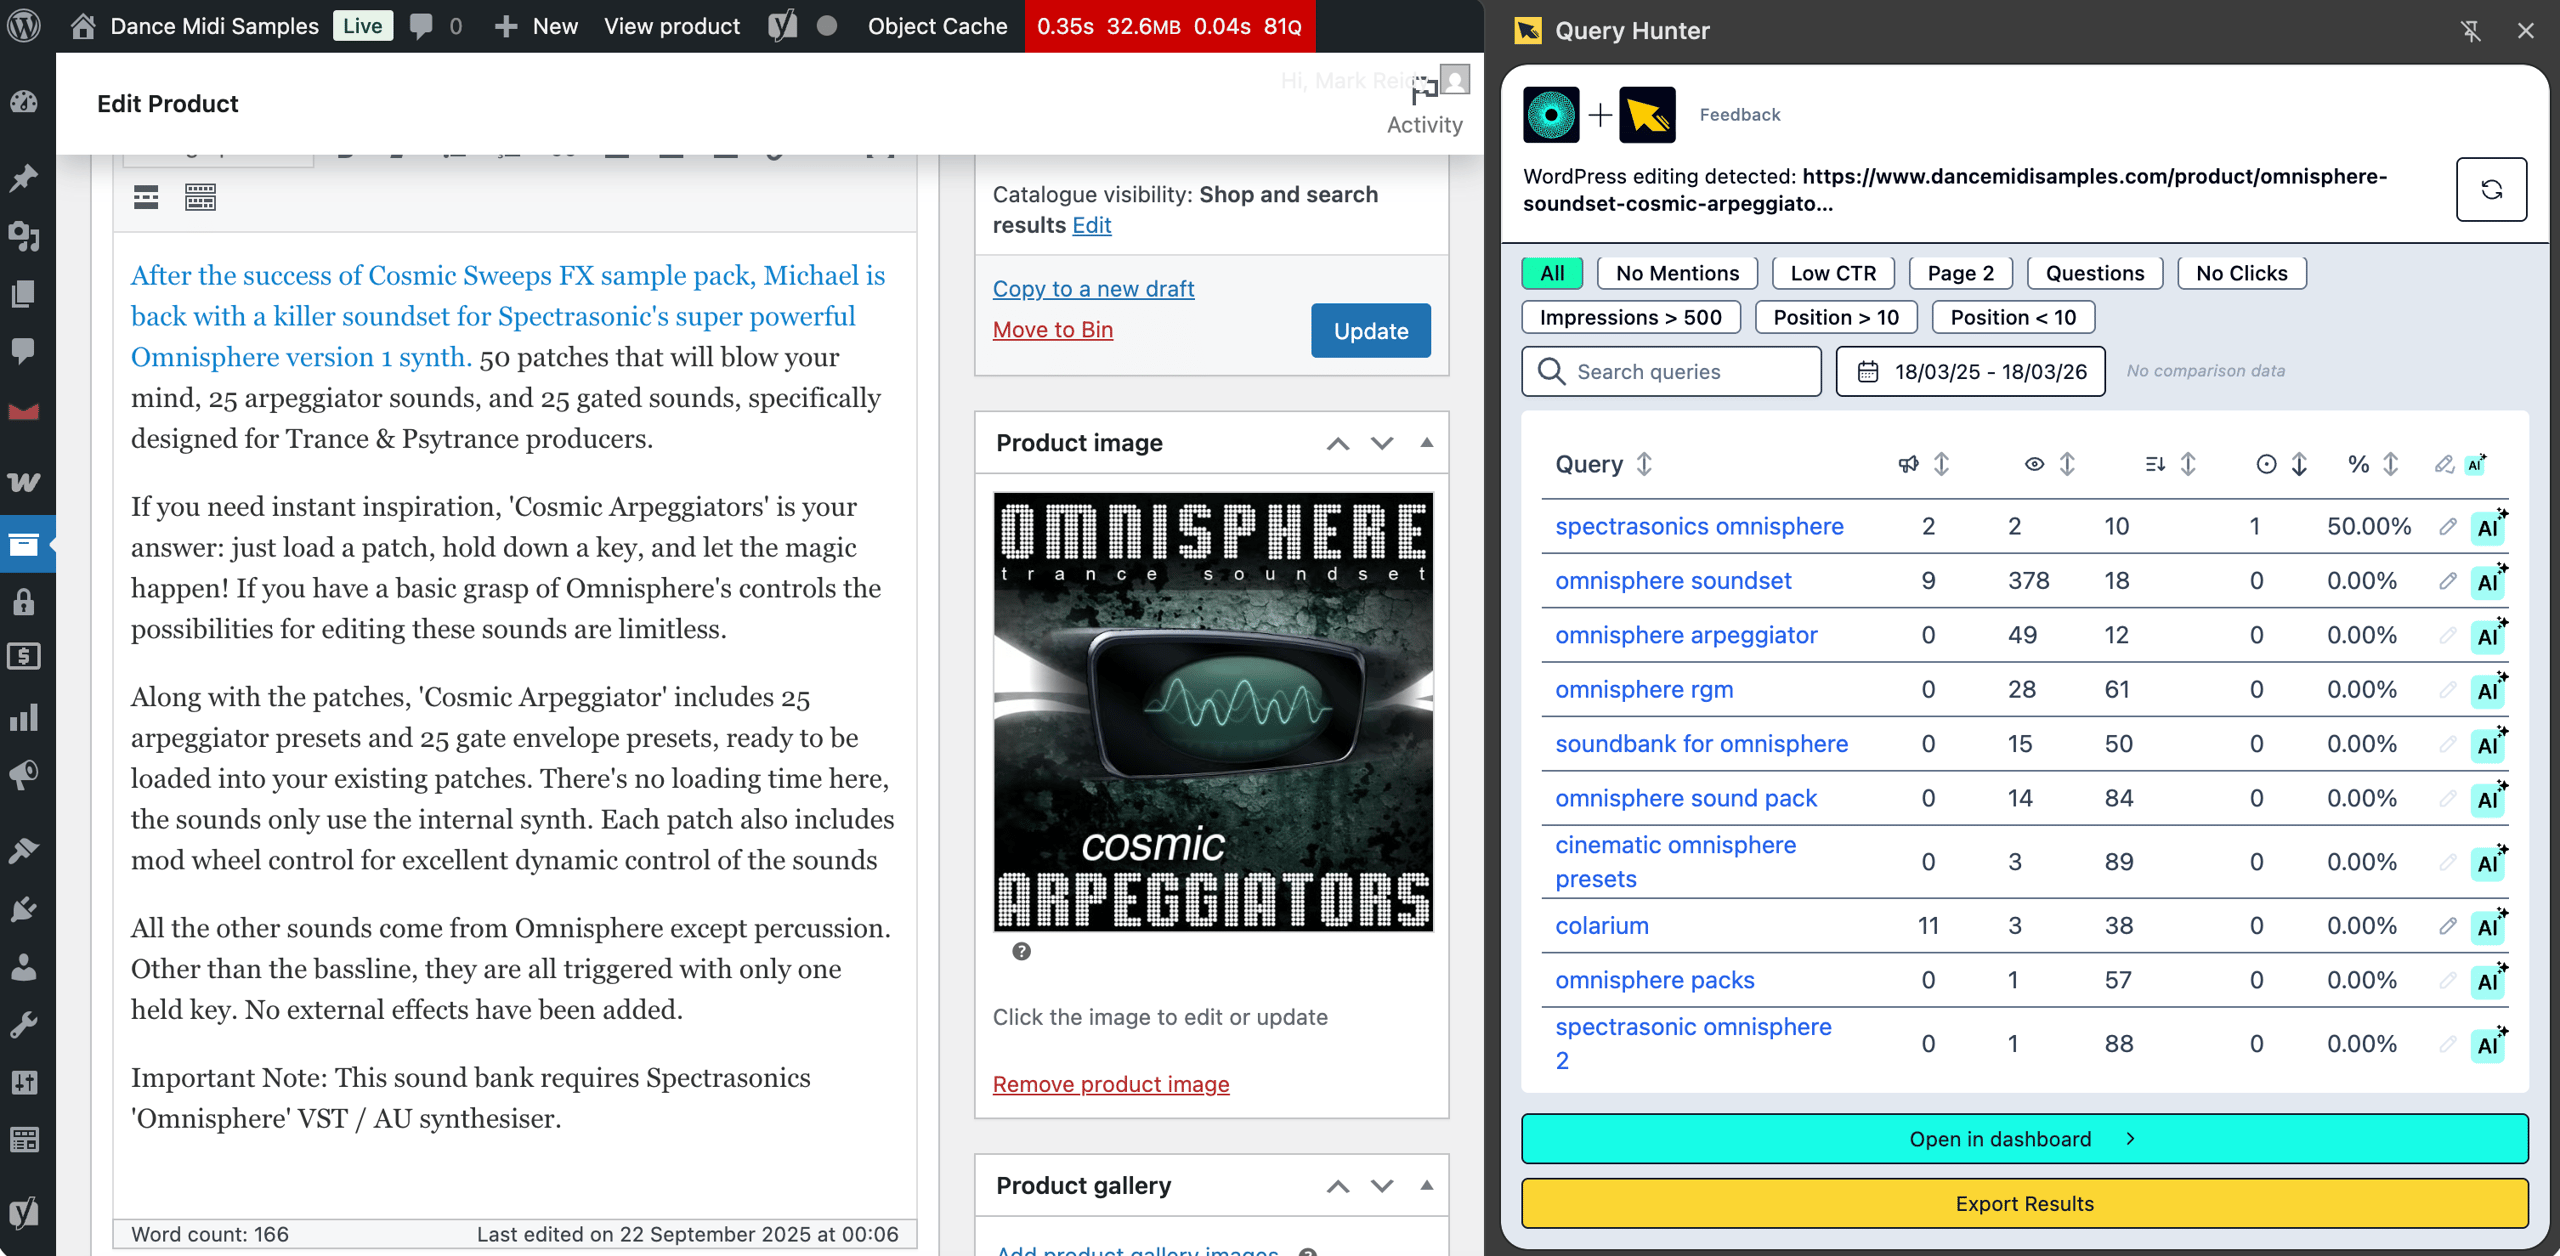Open the New menu in the admin bar
Image resolution: width=2560 pixels, height=1256 pixels.
pyautogui.click(x=536, y=26)
